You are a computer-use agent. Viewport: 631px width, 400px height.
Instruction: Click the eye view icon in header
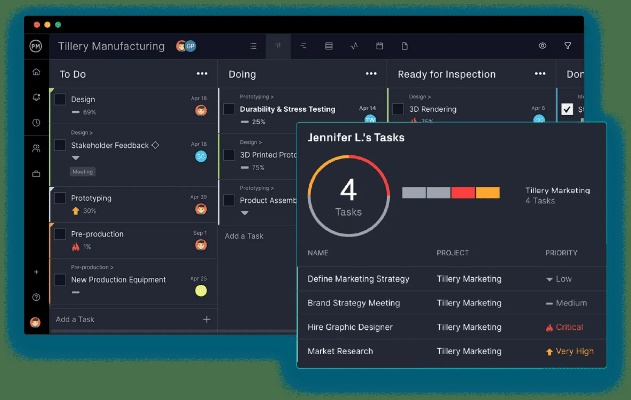tap(542, 46)
